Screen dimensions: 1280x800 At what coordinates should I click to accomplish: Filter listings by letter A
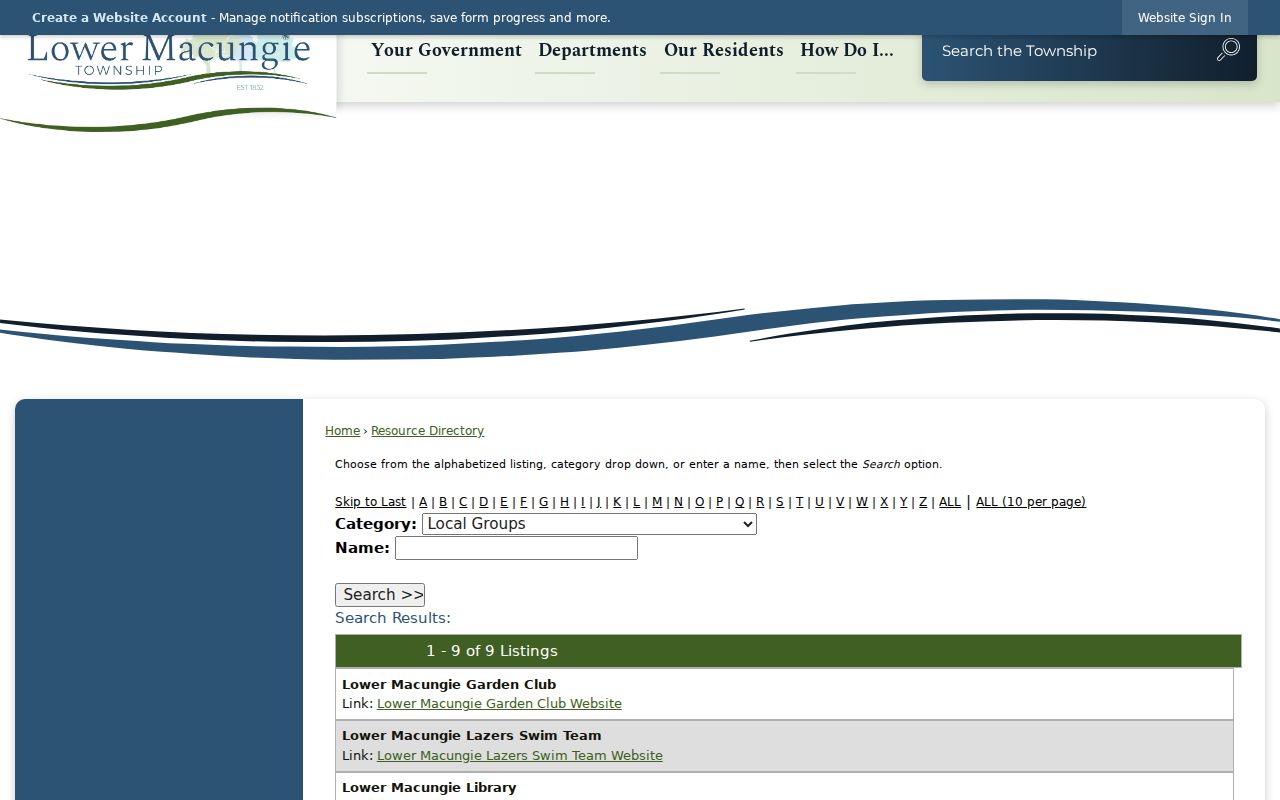[423, 502]
